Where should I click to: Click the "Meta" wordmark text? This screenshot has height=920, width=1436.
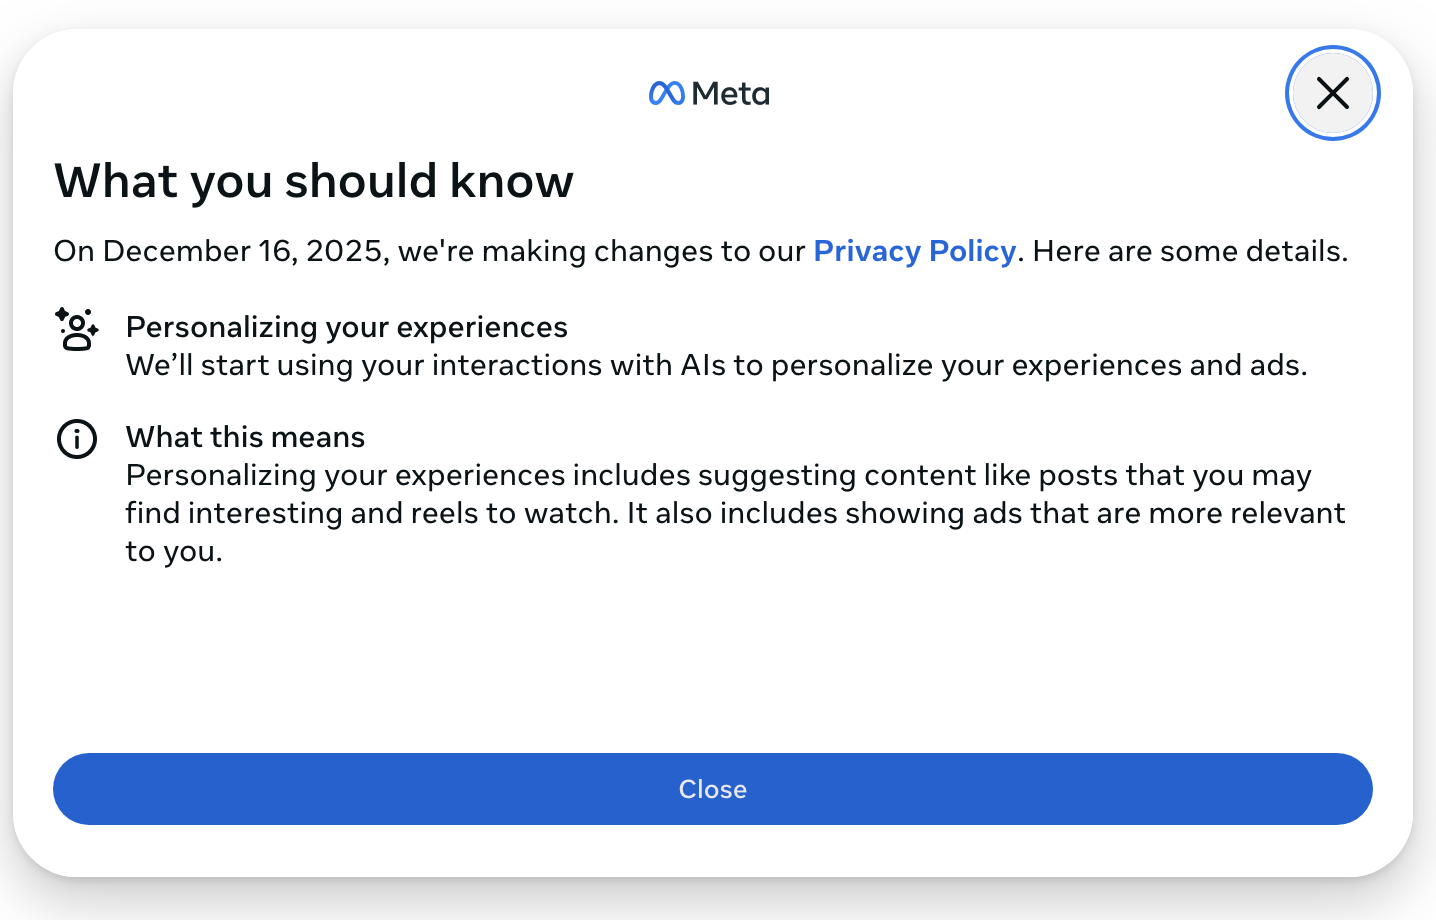click(x=730, y=94)
